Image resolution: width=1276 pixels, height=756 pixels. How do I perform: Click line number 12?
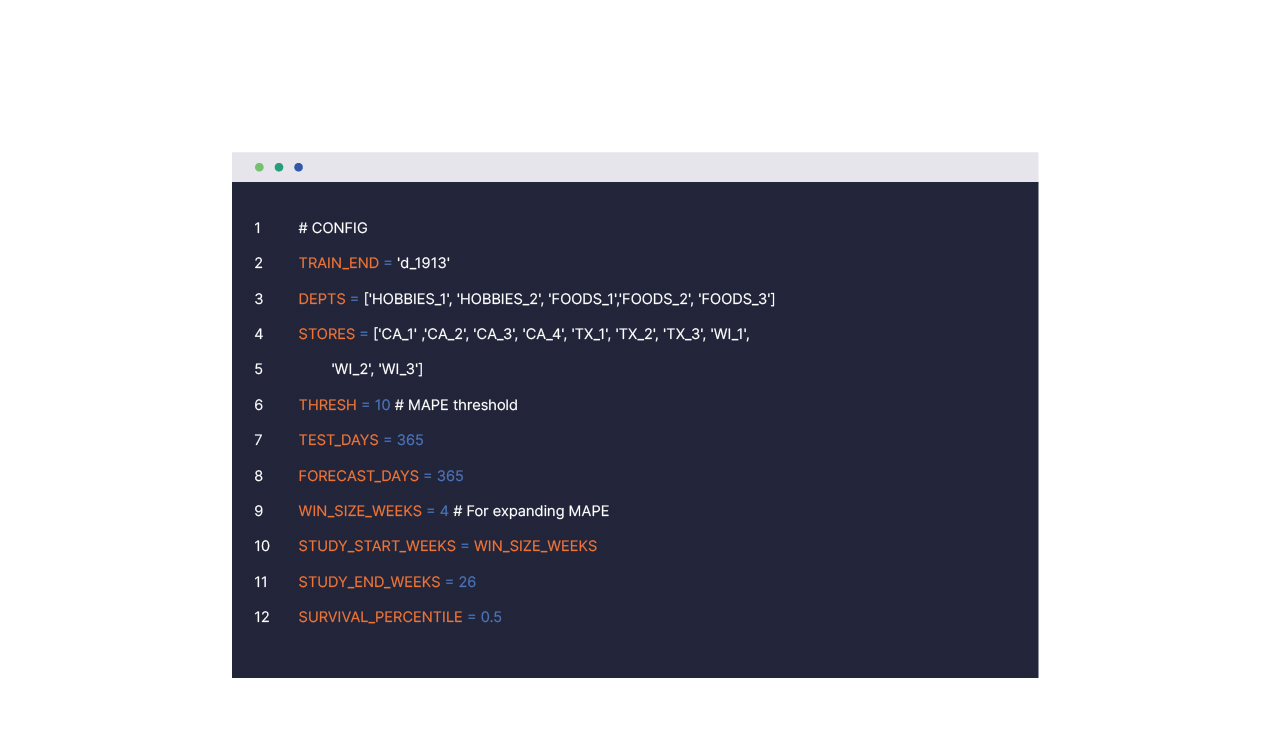pyautogui.click(x=262, y=617)
